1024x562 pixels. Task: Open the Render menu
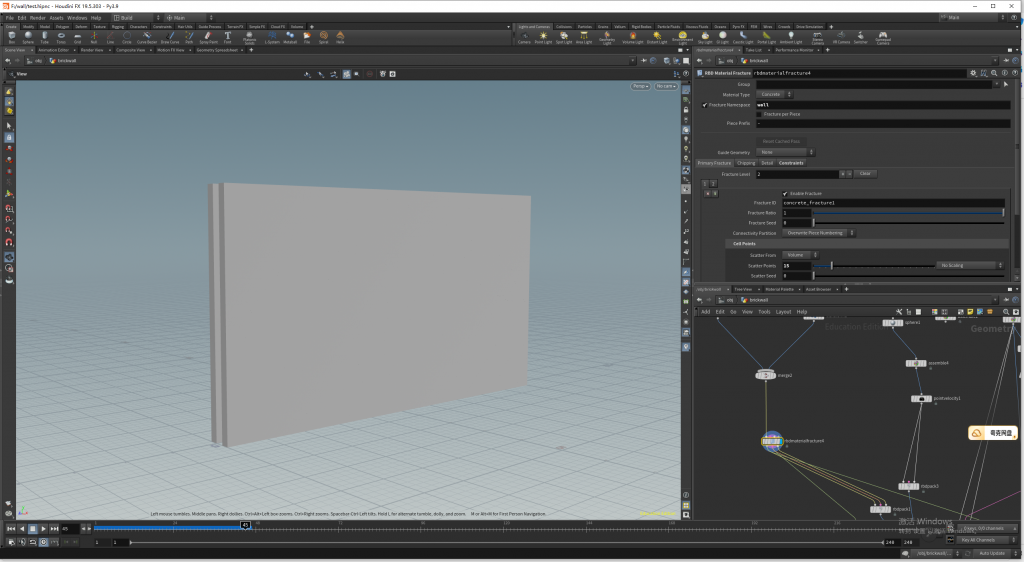(38, 18)
